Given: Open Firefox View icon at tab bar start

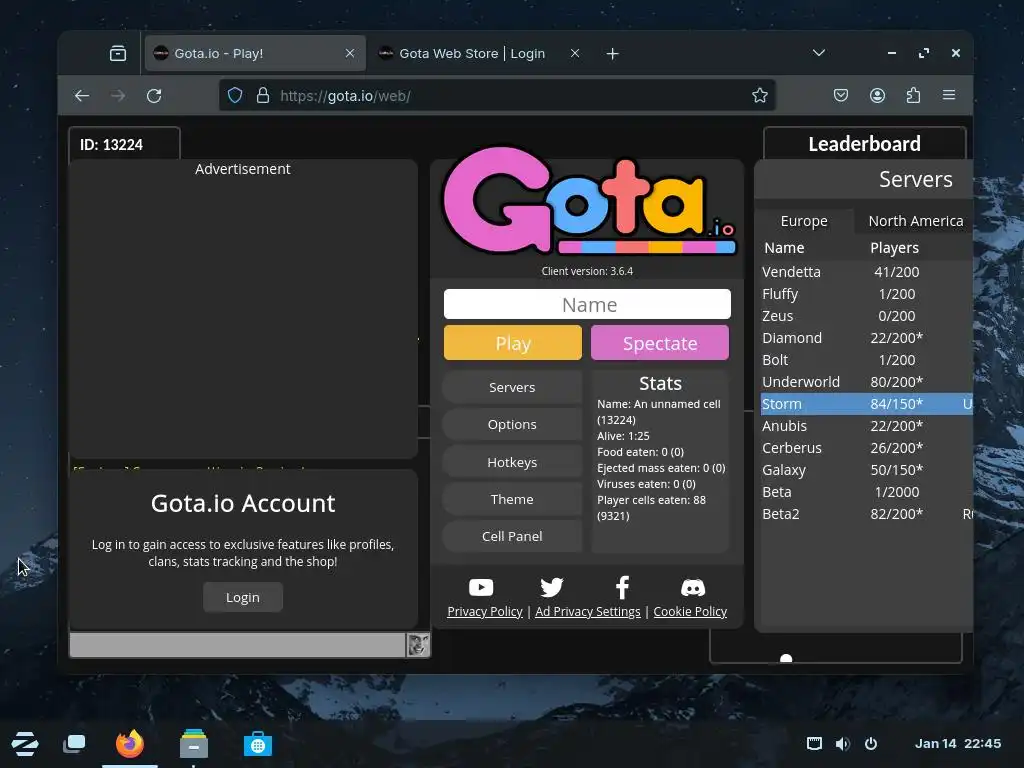Looking at the screenshot, I should pos(118,54).
